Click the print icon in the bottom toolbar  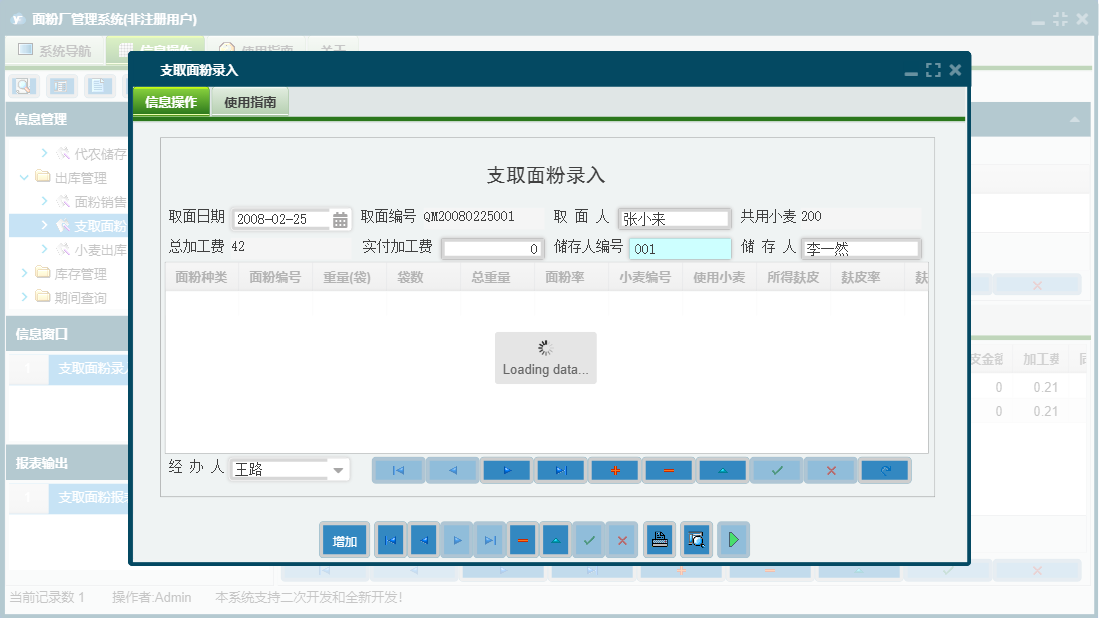point(659,539)
